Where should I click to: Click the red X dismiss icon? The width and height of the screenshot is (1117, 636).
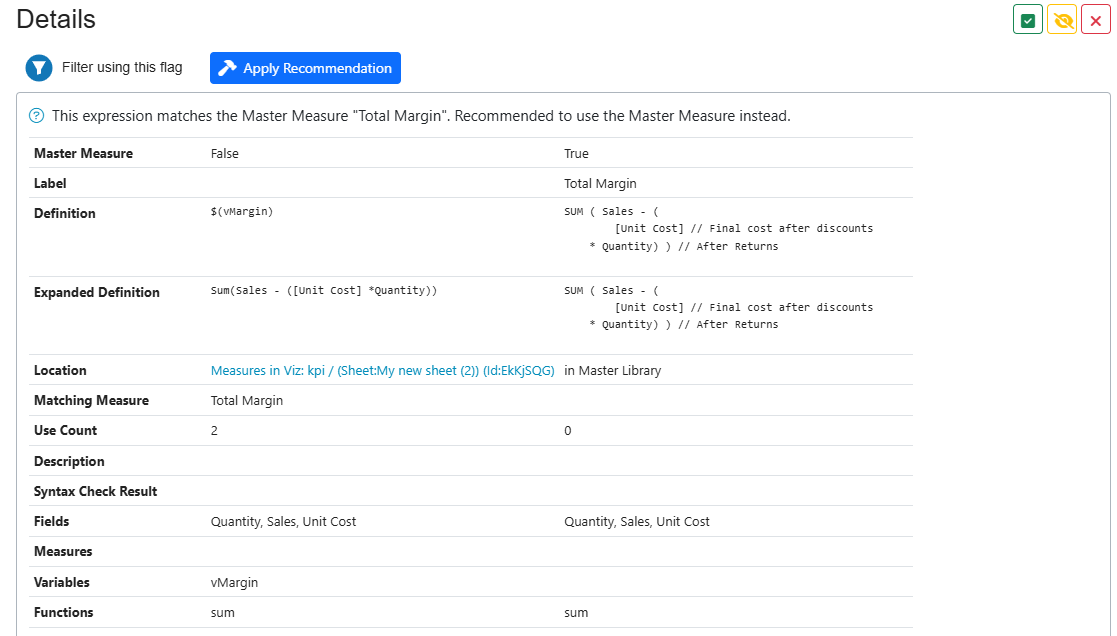click(1096, 20)
